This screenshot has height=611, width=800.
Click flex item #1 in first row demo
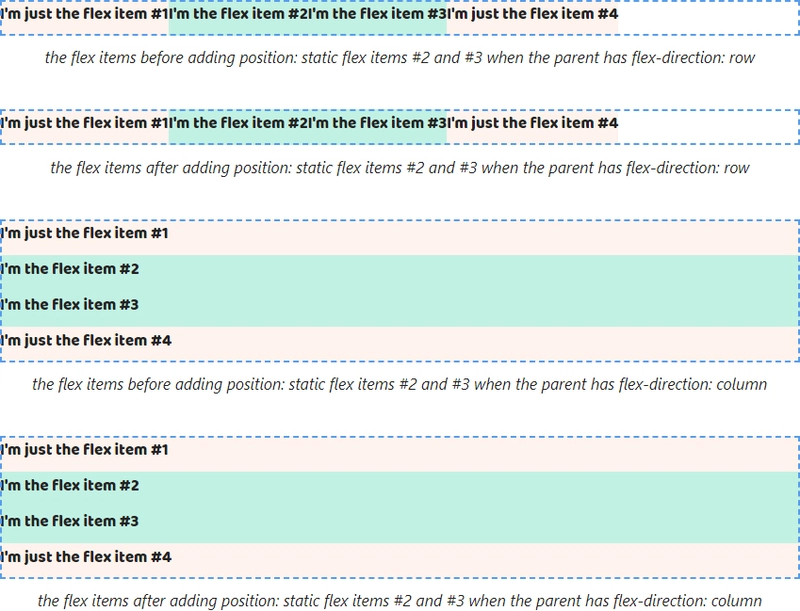point(85,18)
